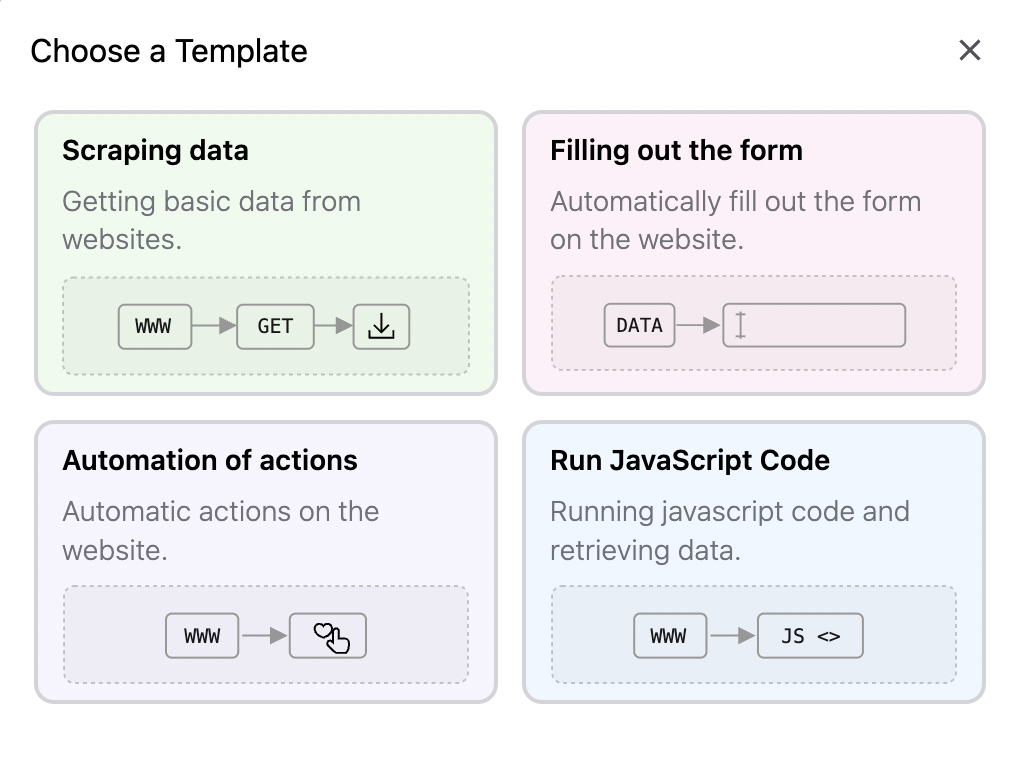Click arrow between DATA and input field
1018x764 pixels.
(x=699, y=326)
